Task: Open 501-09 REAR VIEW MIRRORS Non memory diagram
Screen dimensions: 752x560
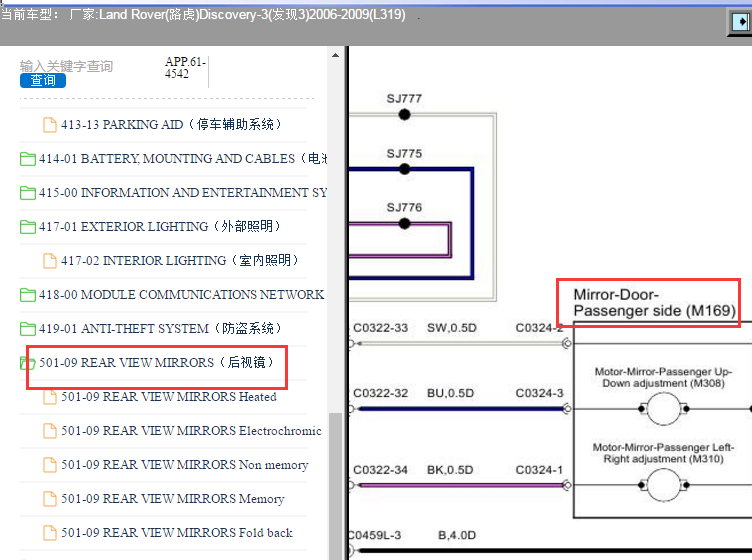Action: (185, 465)
